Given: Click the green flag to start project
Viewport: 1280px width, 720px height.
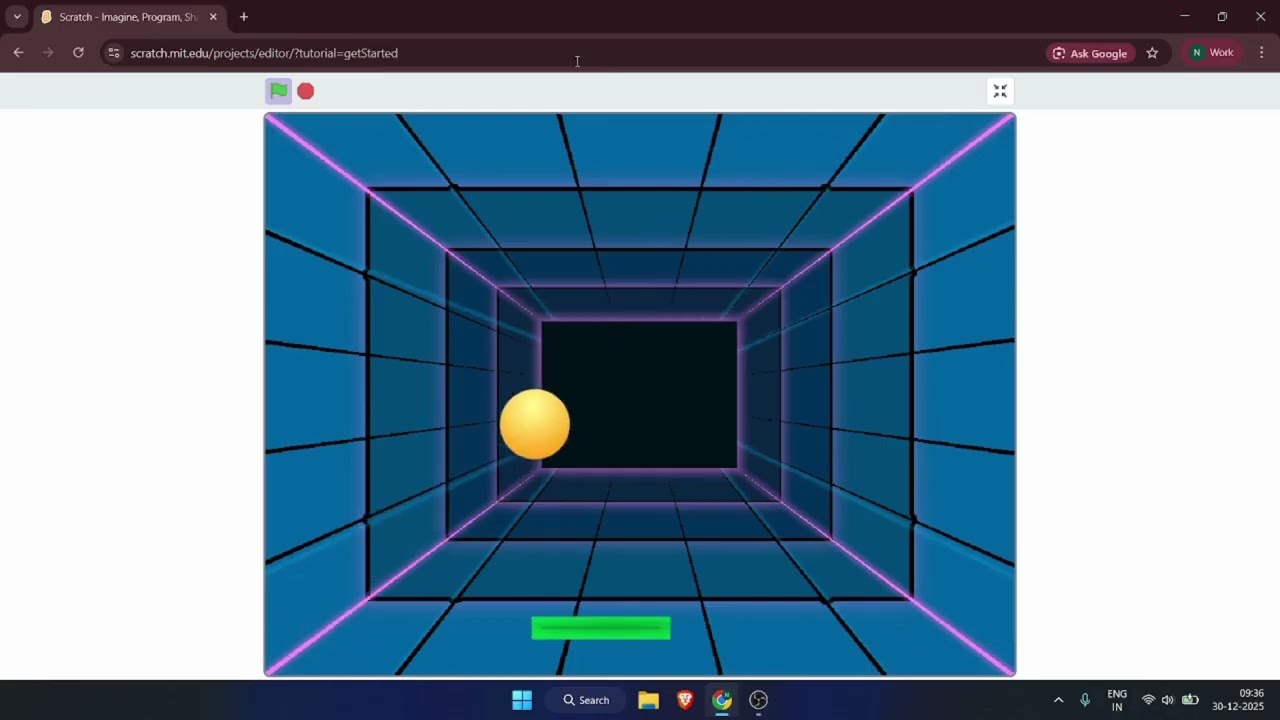Looking at the screenshot, I should pyautogui.click(x=279, y=91).
